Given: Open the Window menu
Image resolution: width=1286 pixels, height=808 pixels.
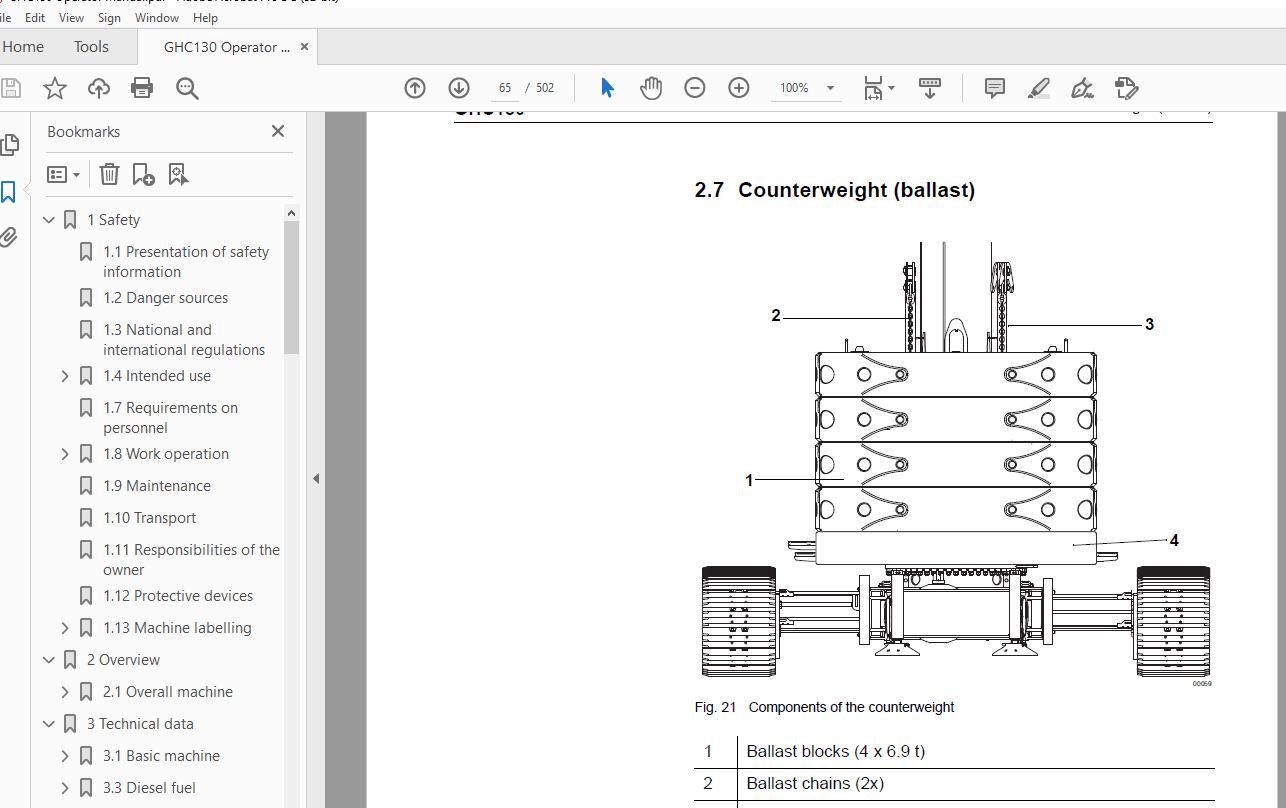Looking at the screenshot, I should point(157,18).
